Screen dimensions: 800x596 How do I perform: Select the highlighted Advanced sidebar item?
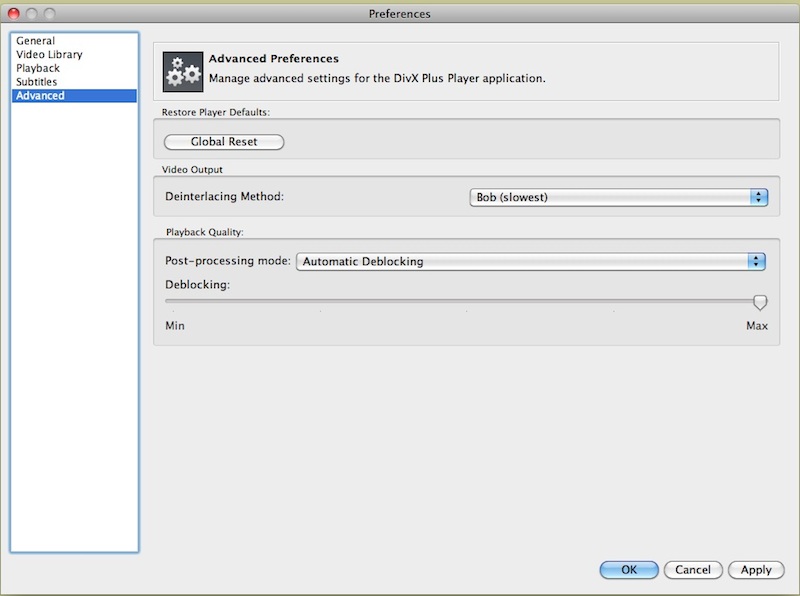(40, 96)
